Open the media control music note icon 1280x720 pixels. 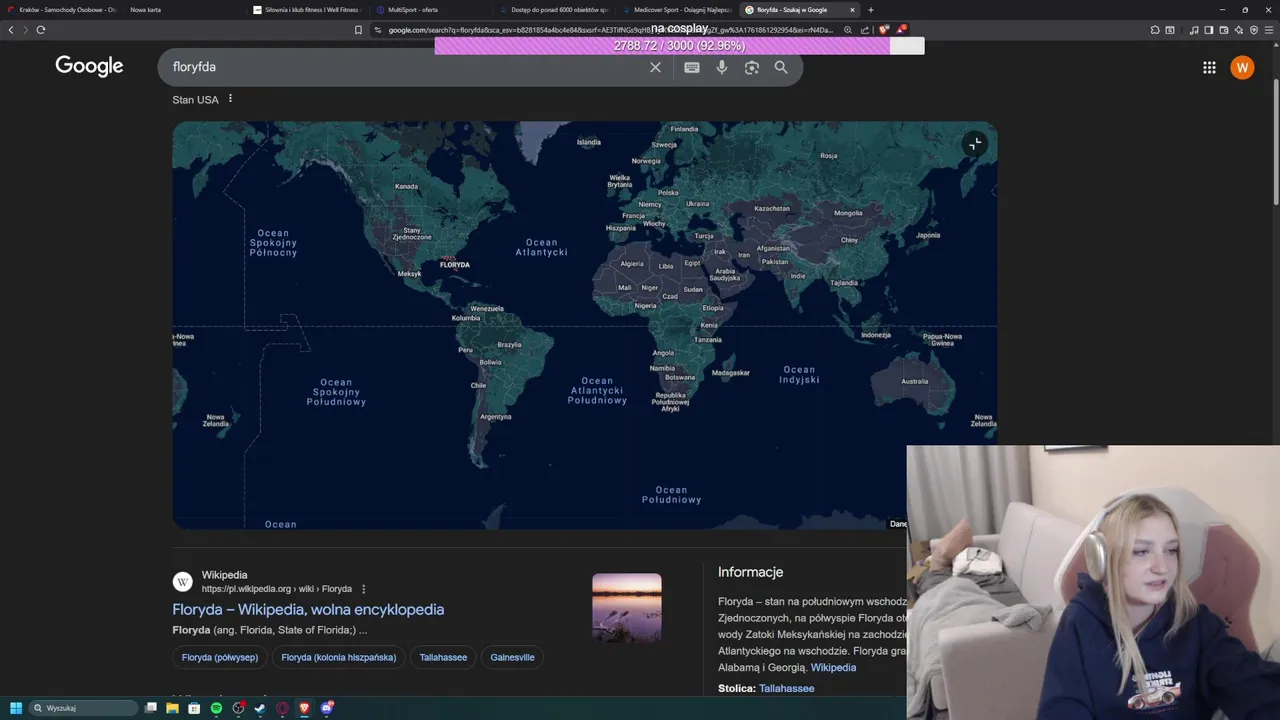coord(1194,30)
